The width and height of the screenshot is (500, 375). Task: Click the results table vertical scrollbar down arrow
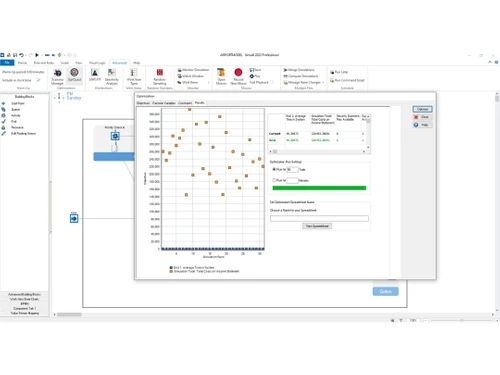(368, 147)
